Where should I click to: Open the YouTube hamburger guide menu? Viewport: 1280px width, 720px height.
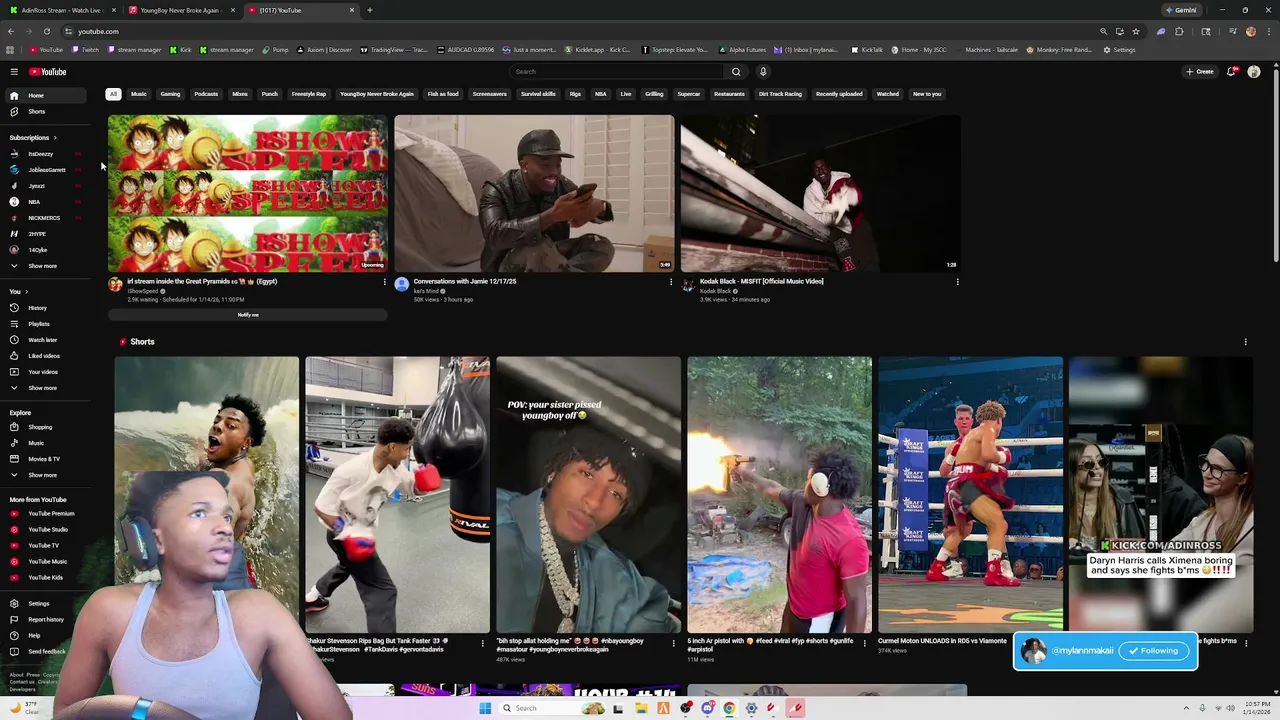[14, 72]
